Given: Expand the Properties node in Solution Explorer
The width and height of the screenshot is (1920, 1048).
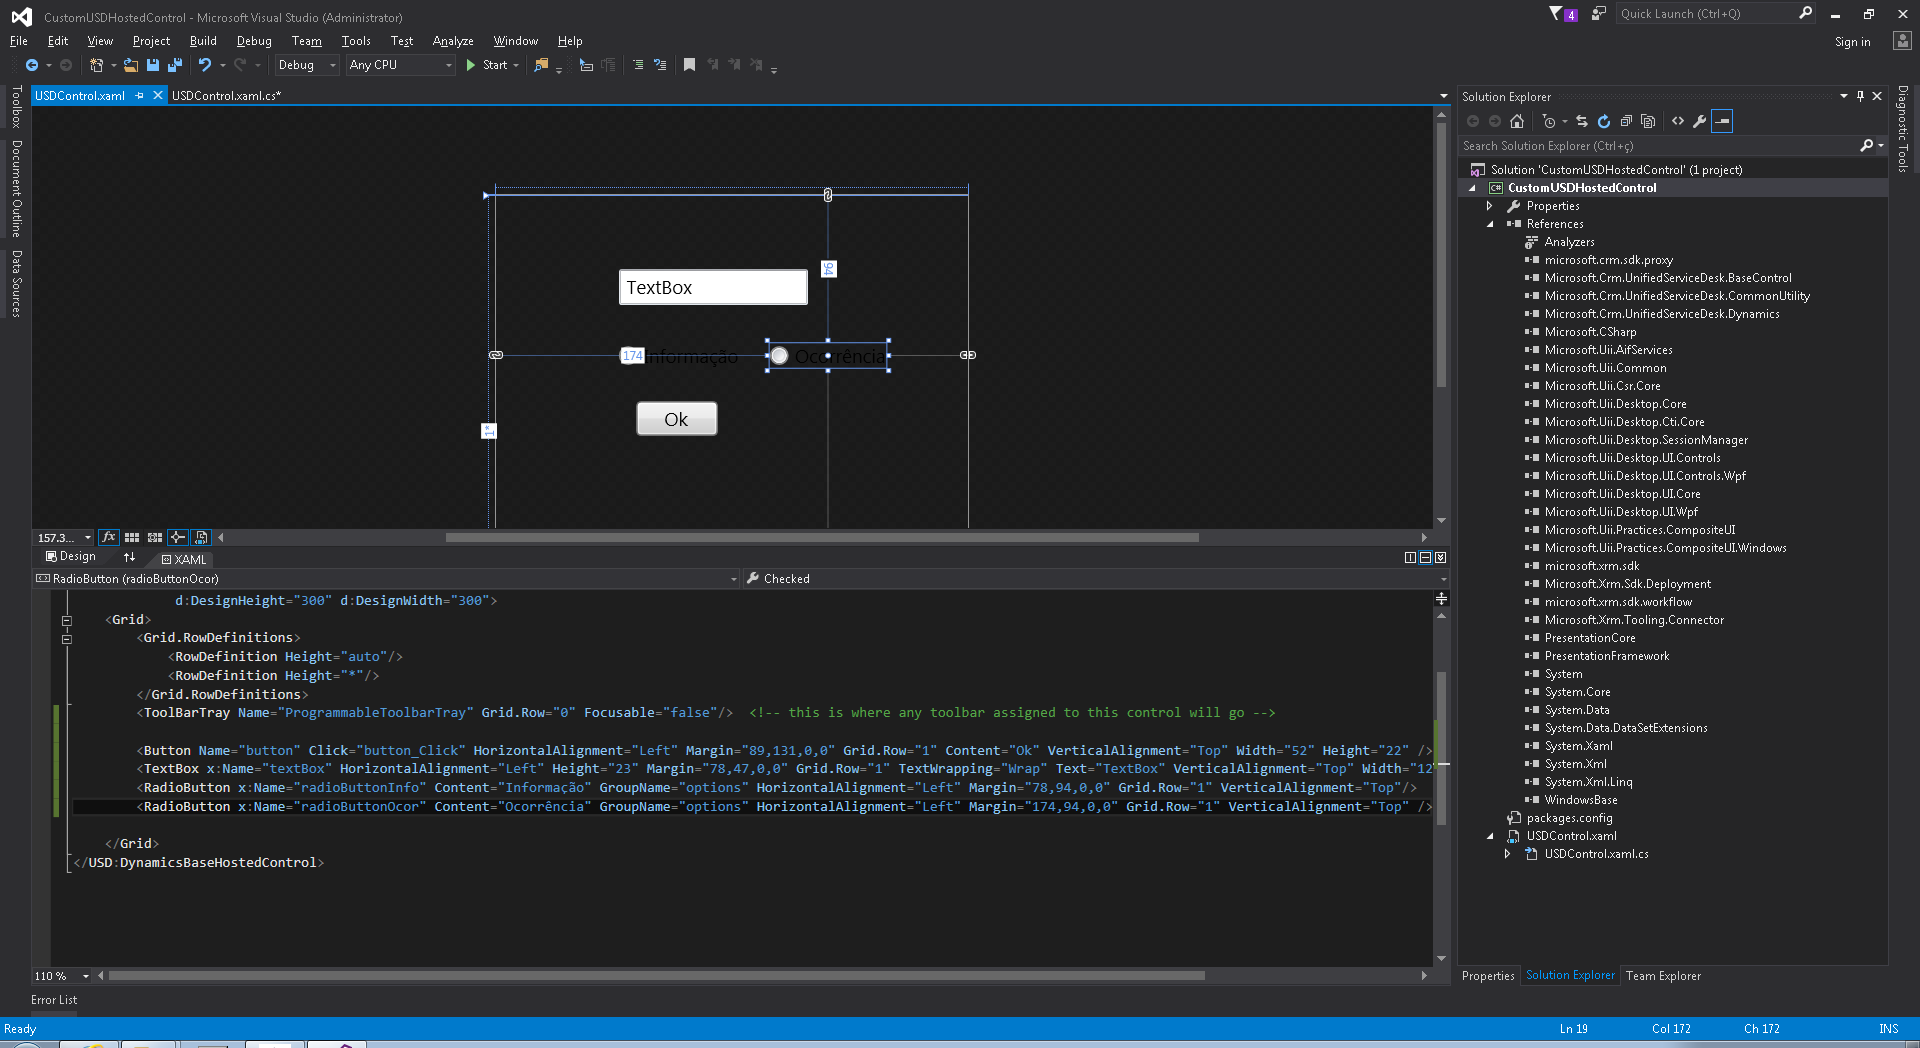Looking at the screenshot, I should tap(1490, 206).
